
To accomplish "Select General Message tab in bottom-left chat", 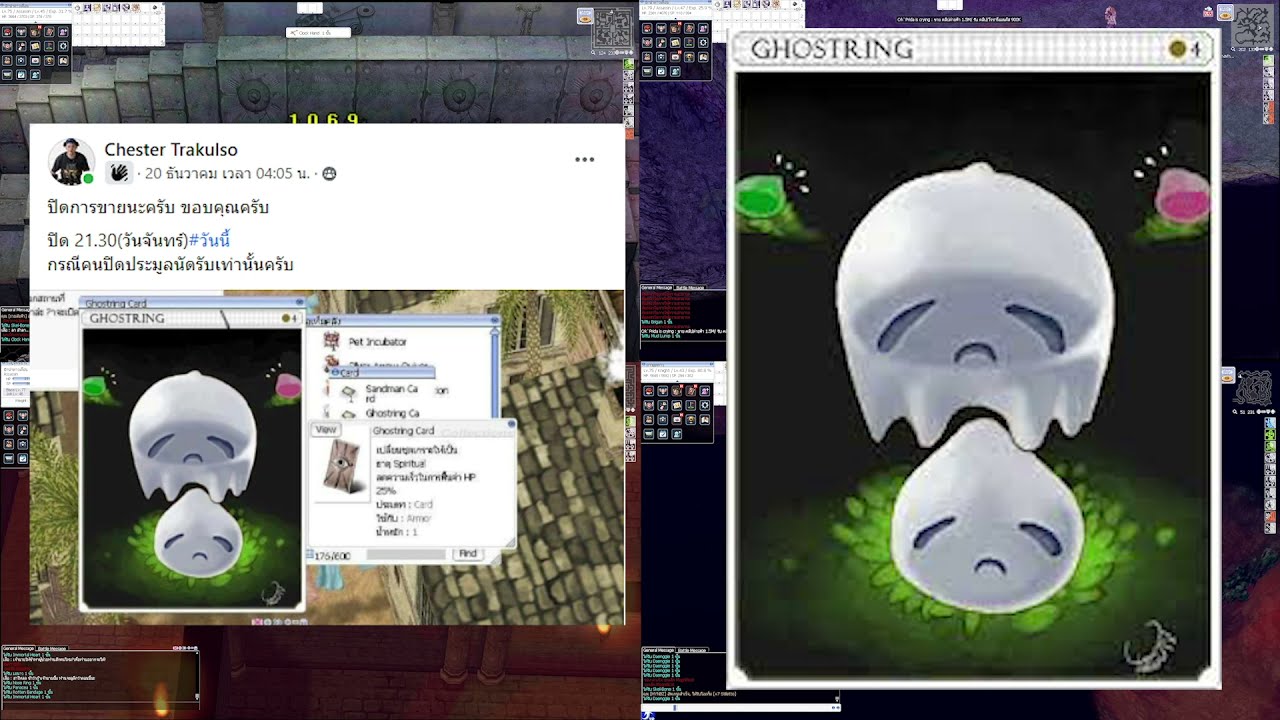I will [x=18, y=649].
